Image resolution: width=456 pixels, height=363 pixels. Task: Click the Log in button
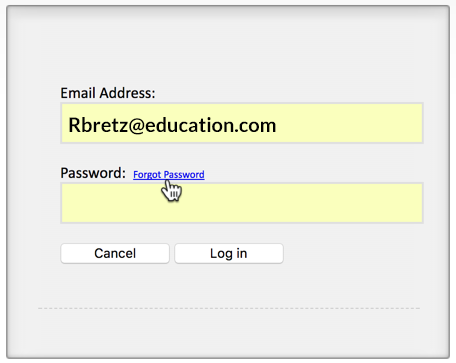tap(229, 254)
